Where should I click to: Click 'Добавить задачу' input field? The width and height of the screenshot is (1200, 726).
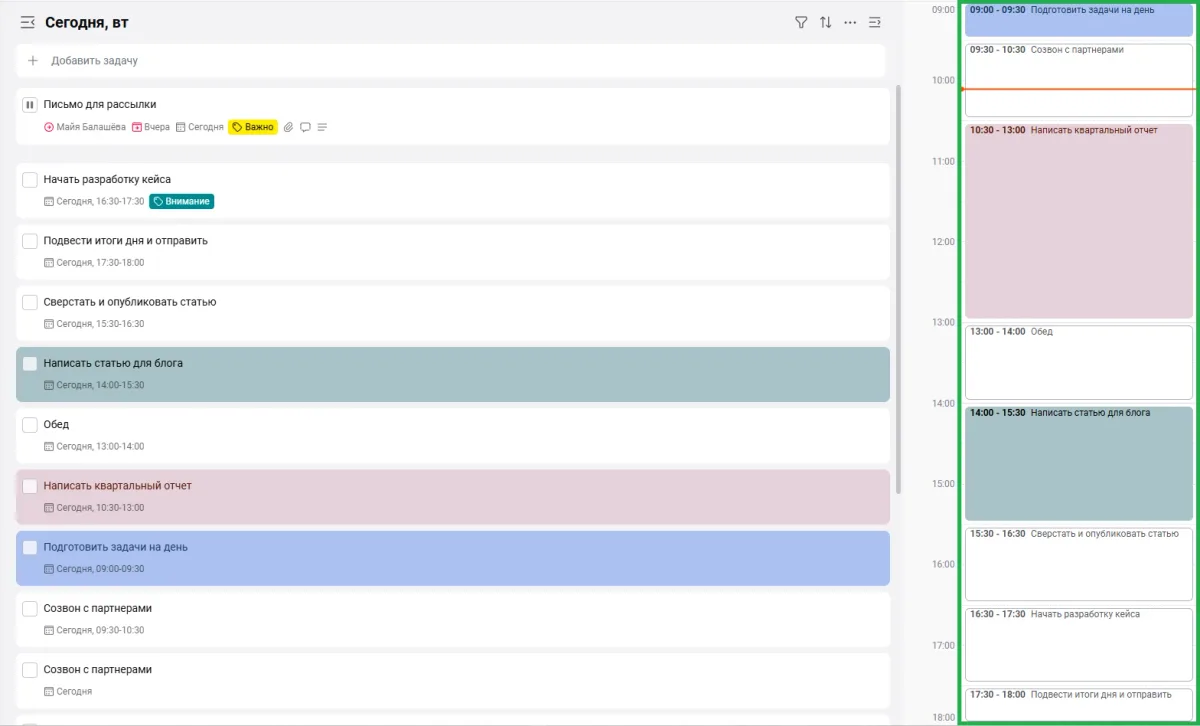[x=450, y=60]
